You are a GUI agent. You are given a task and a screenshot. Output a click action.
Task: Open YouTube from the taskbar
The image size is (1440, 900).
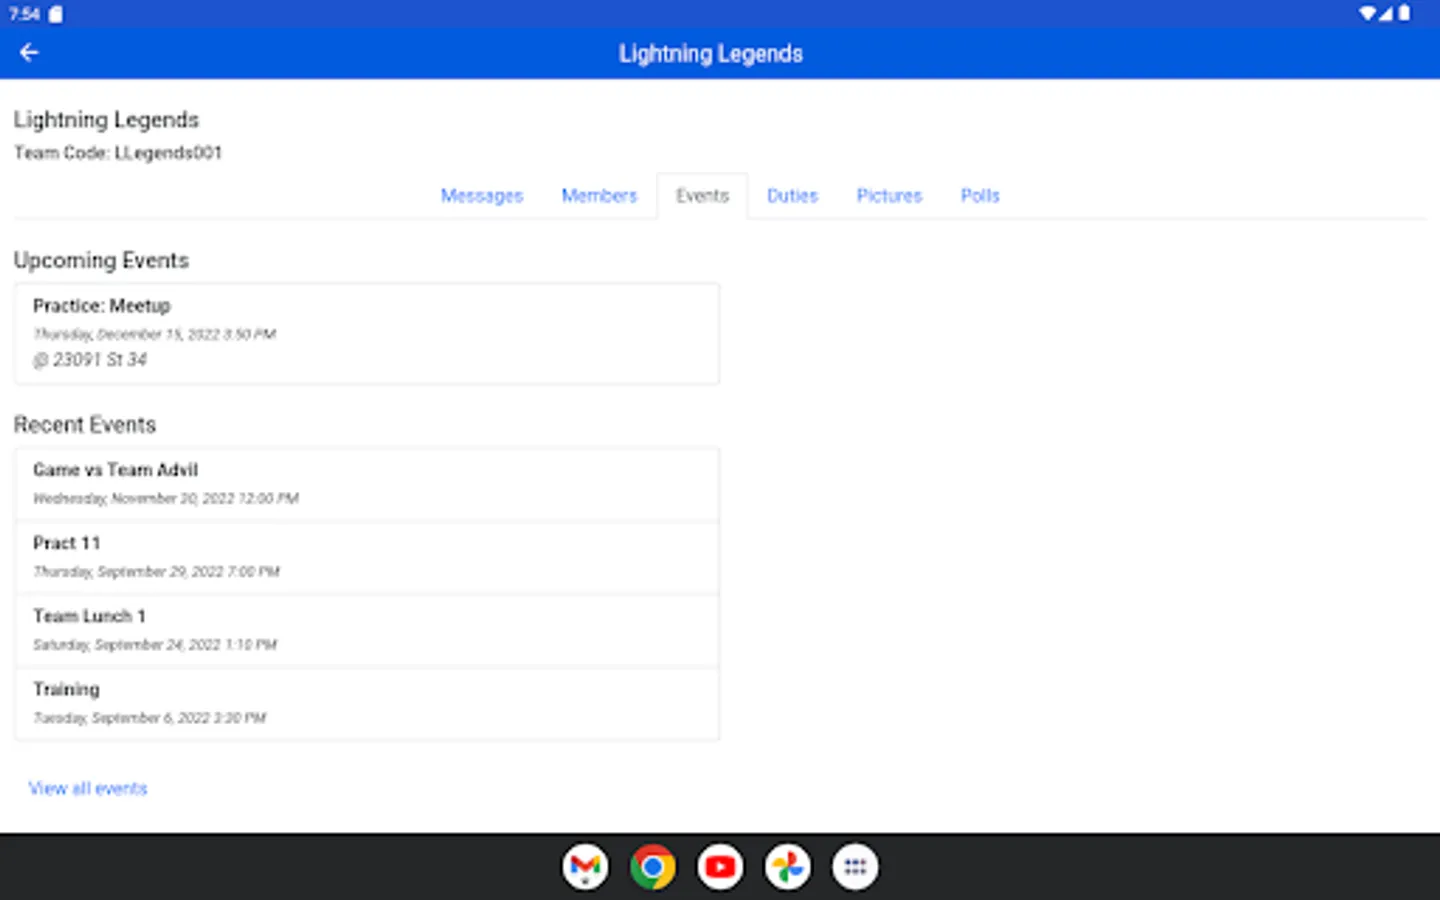click(720, 867)
